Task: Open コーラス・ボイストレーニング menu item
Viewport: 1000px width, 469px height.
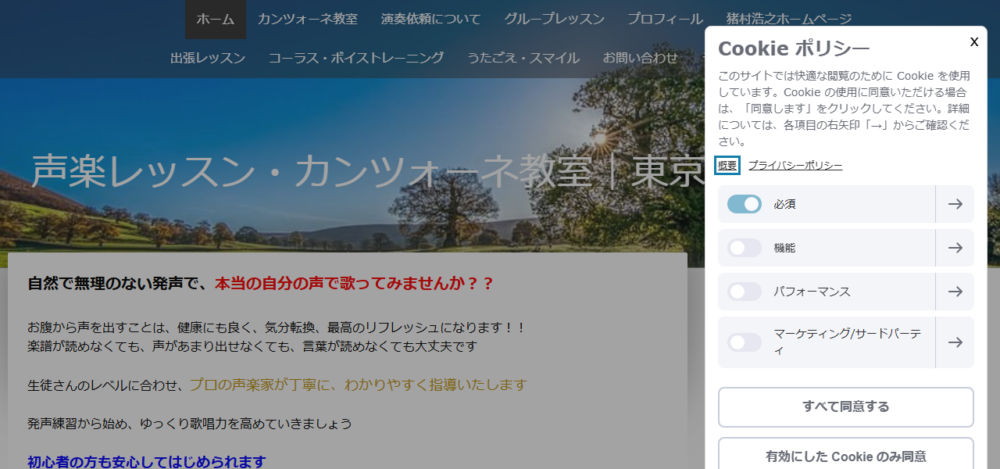Action: 356,58
